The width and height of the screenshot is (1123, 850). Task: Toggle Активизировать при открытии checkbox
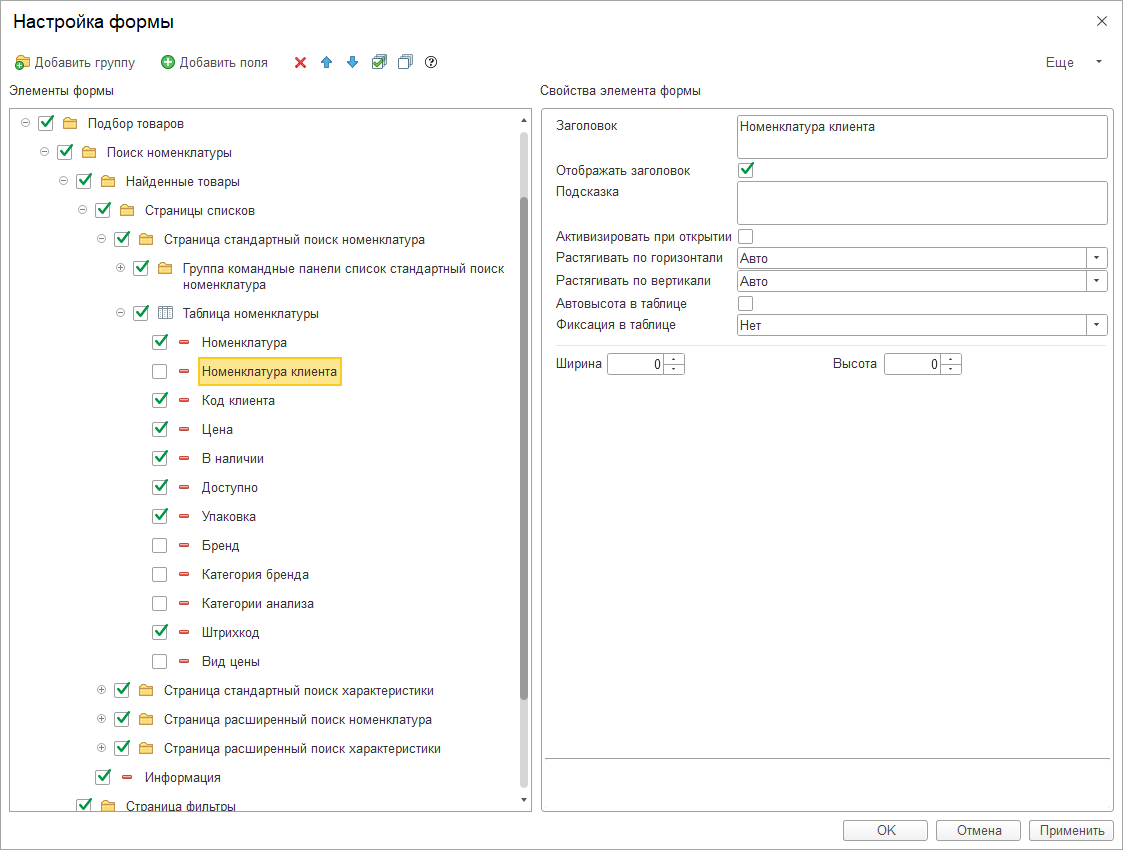(745, 237)
